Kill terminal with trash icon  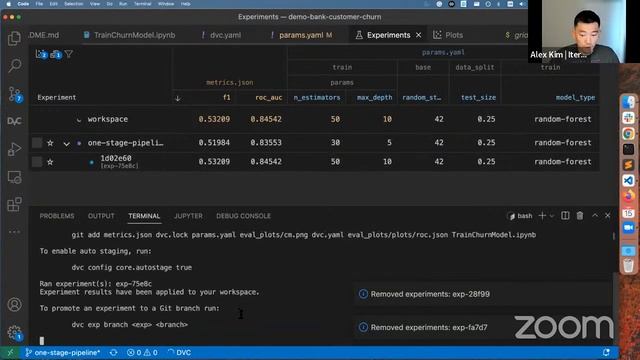(580, 216)
